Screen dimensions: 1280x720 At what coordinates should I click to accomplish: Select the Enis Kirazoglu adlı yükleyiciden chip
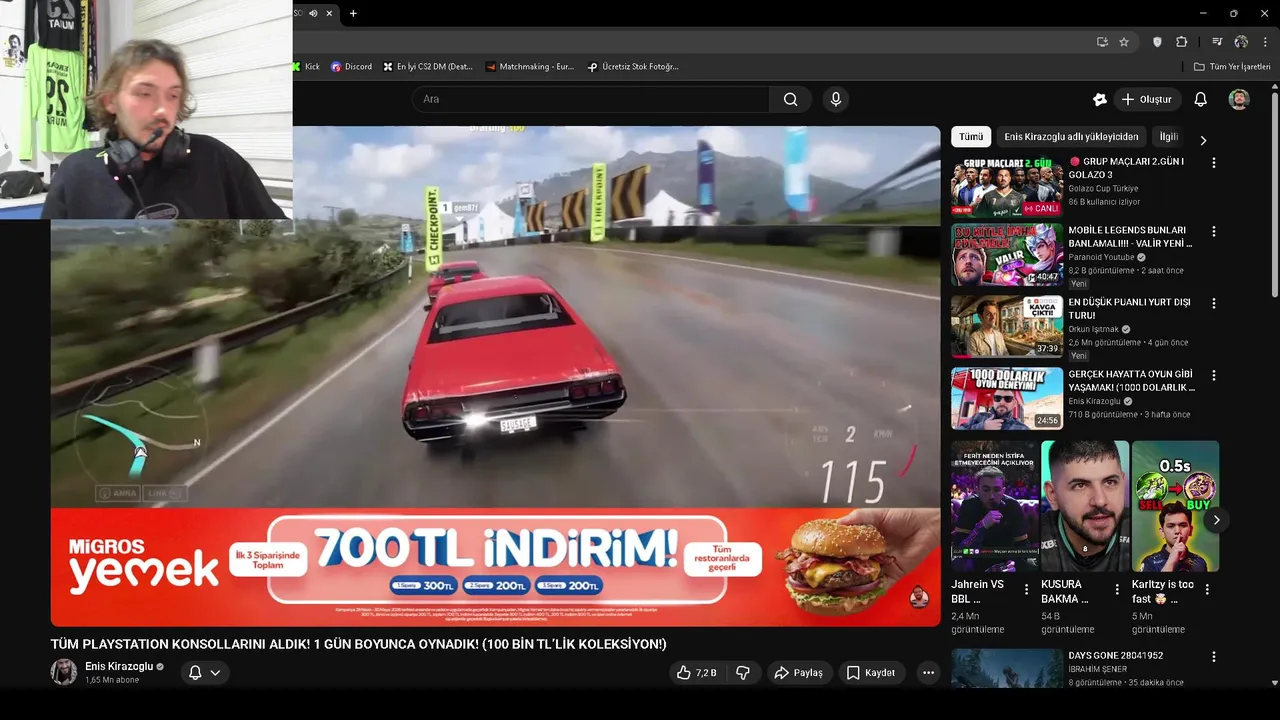click(x=1071, y=137)
